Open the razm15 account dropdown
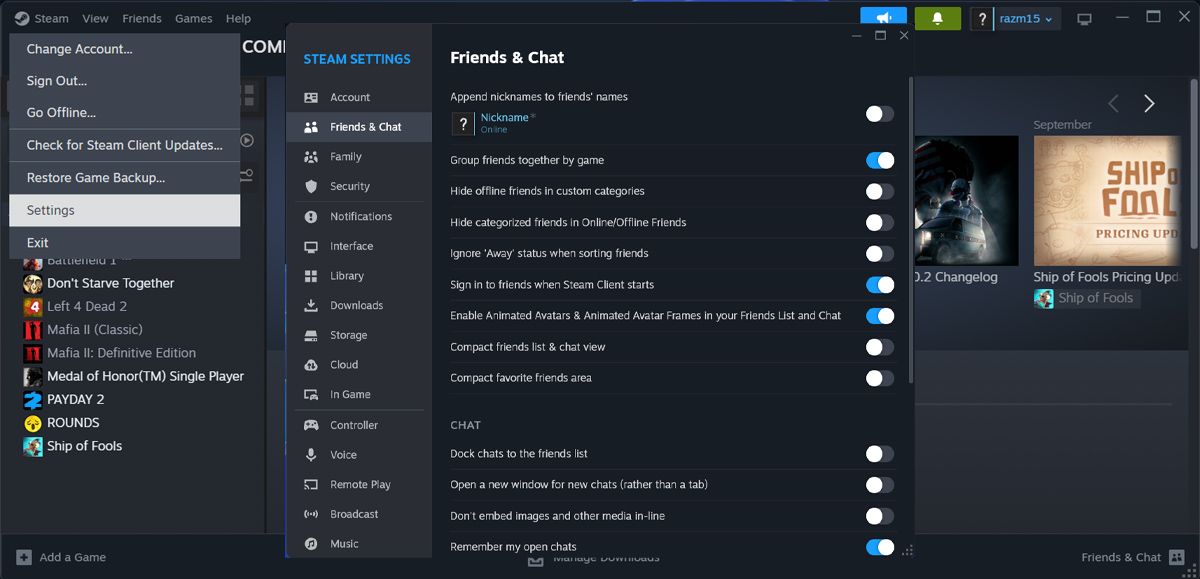 [1027, 19]
